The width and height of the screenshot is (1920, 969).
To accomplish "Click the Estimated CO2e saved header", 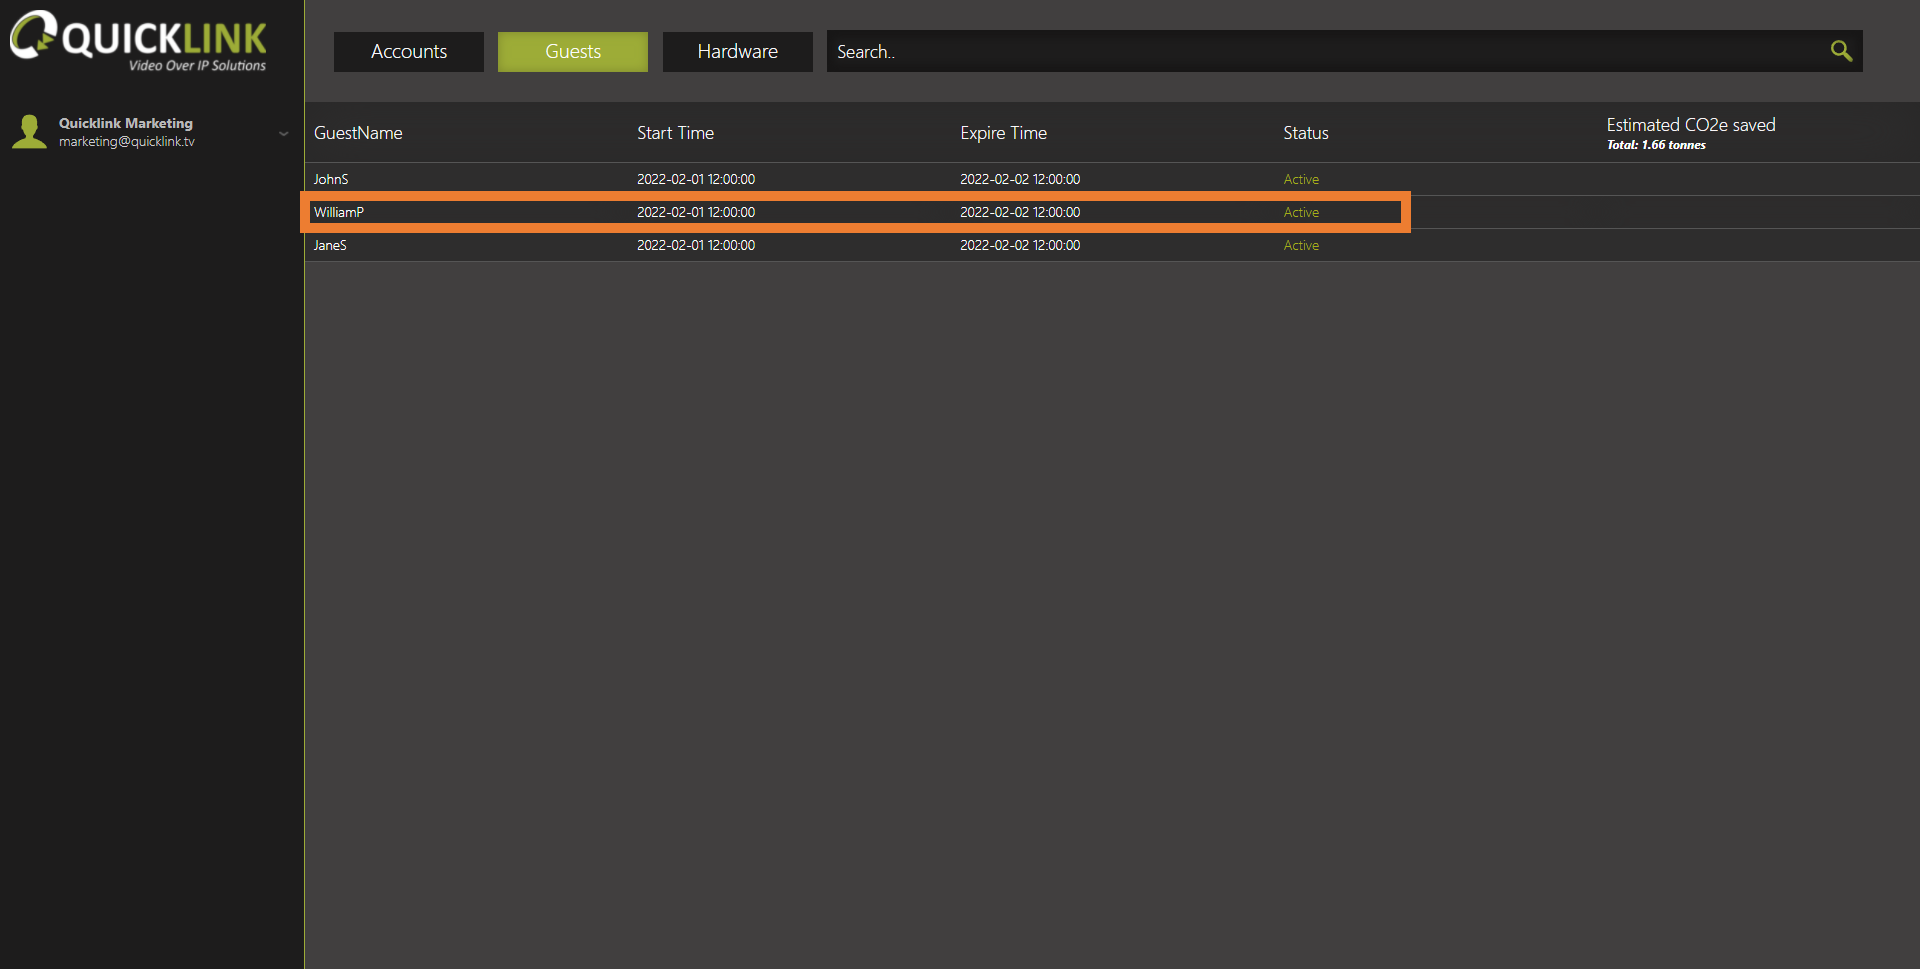I will tap(1691, 125).
